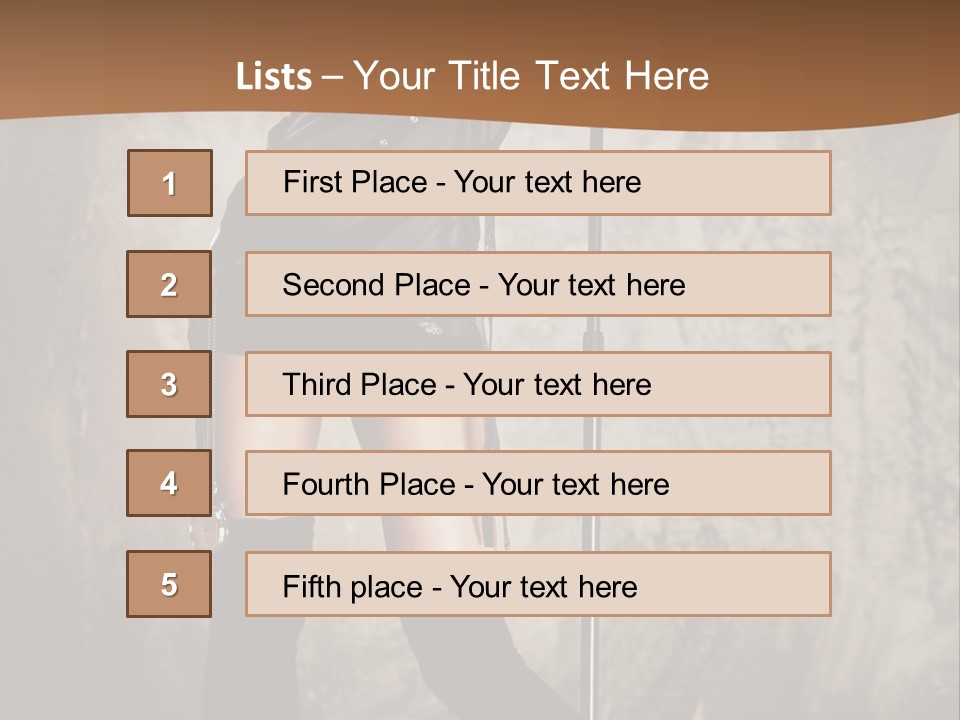Click the word "Text" in the slide heading
This screenshot has height=720, width=960.
(573, 77)
